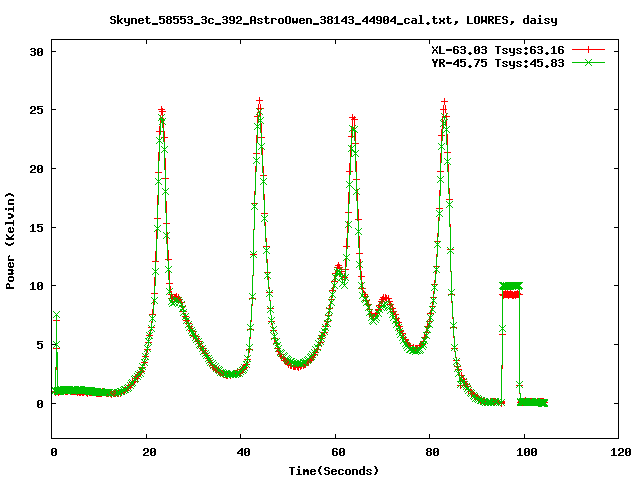Click the red legend line sample for XL
The height and width of the screenshot is (480, 640).
[588, 50]
